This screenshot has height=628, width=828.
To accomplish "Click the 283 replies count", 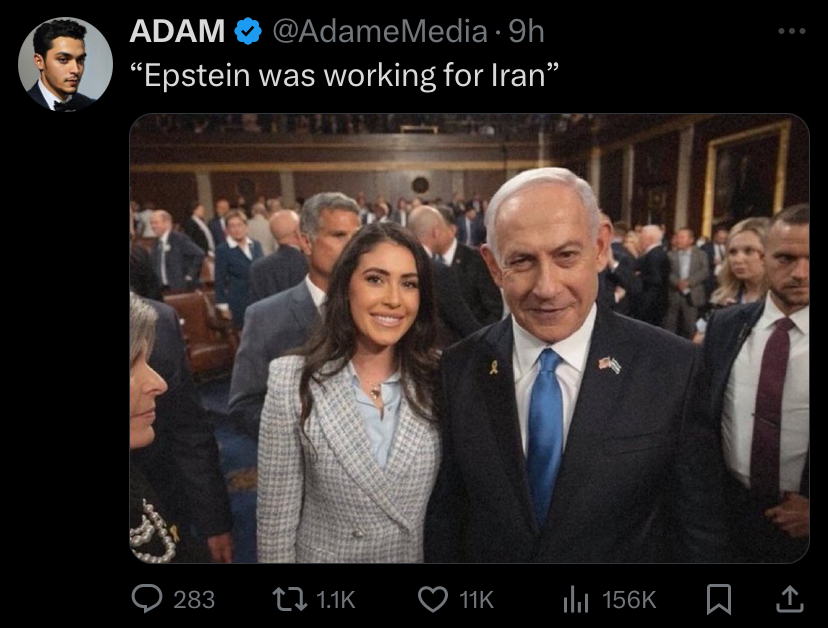I will (194, 600).
